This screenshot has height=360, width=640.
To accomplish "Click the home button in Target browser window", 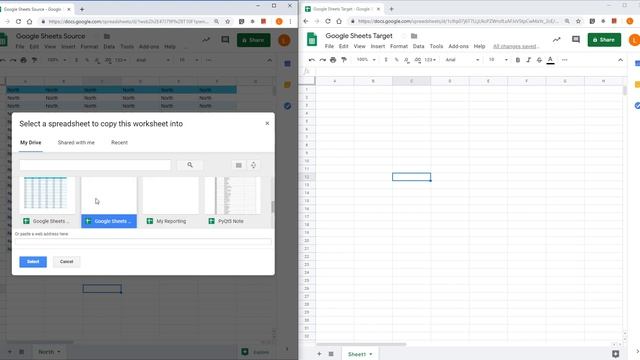I will click(x=339, y=21).
